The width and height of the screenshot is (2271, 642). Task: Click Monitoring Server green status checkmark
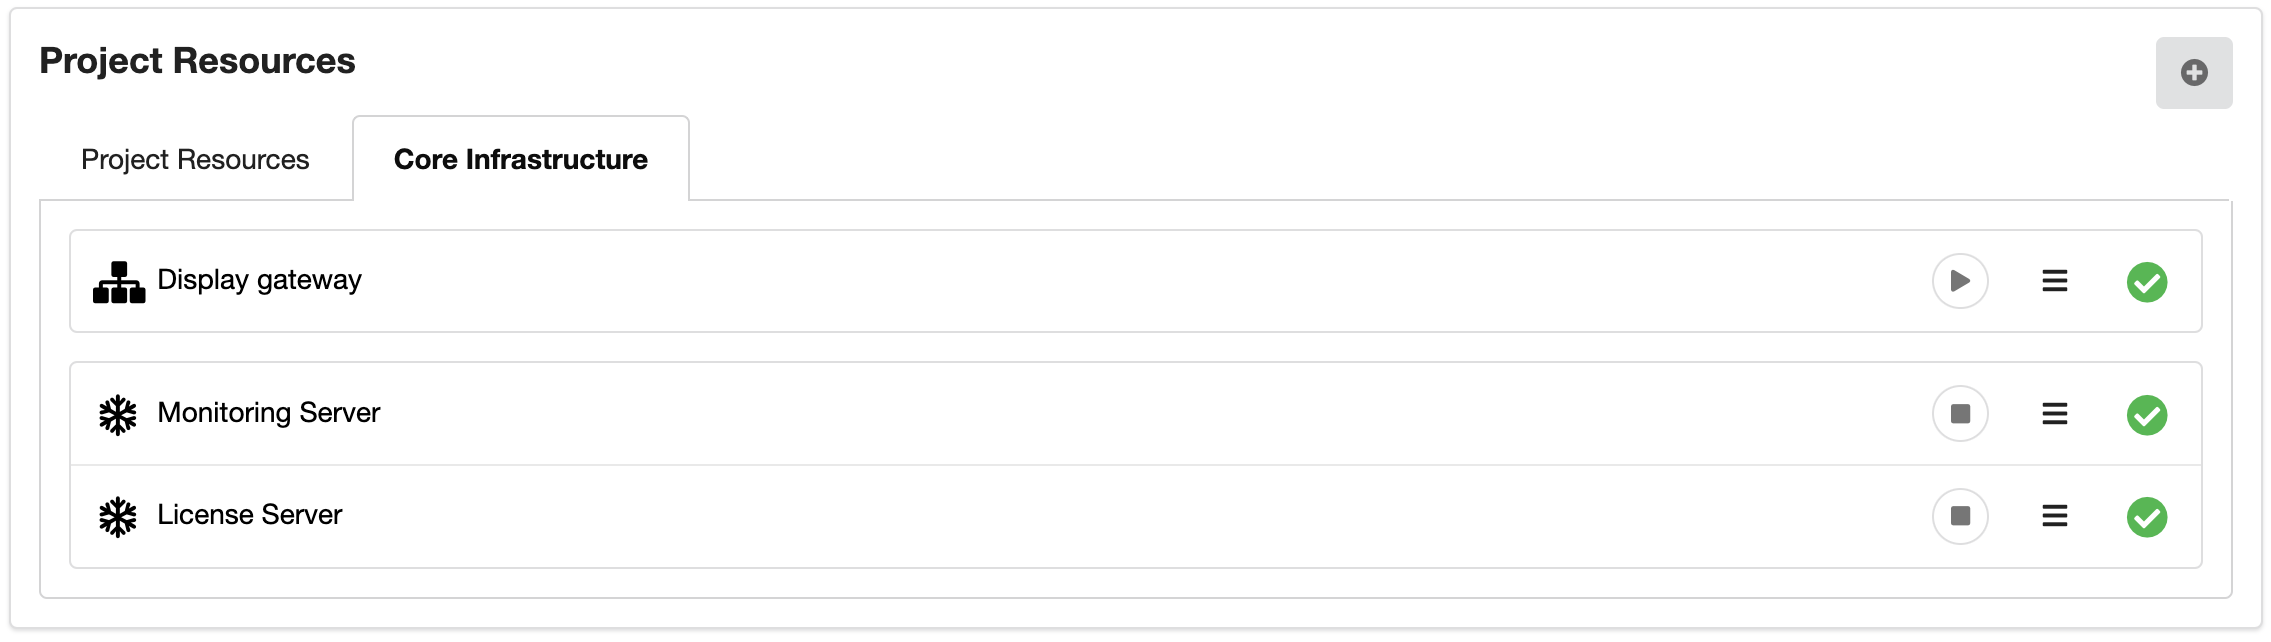coord(2146,415)
